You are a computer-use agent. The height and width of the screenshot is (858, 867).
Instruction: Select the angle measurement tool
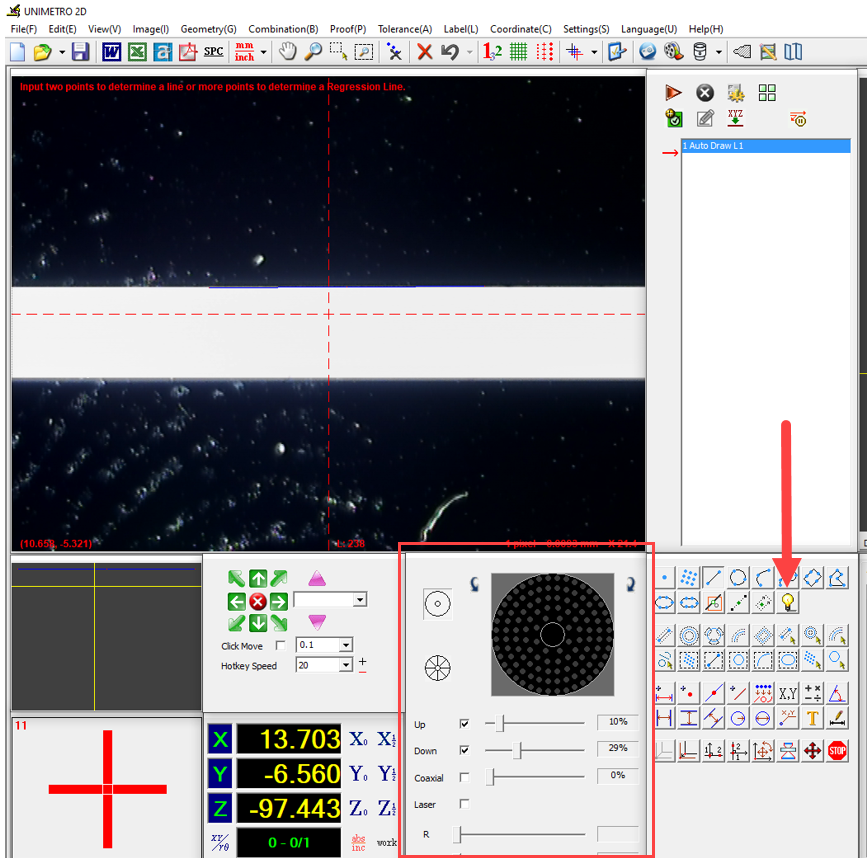click(x=837, y=692)
